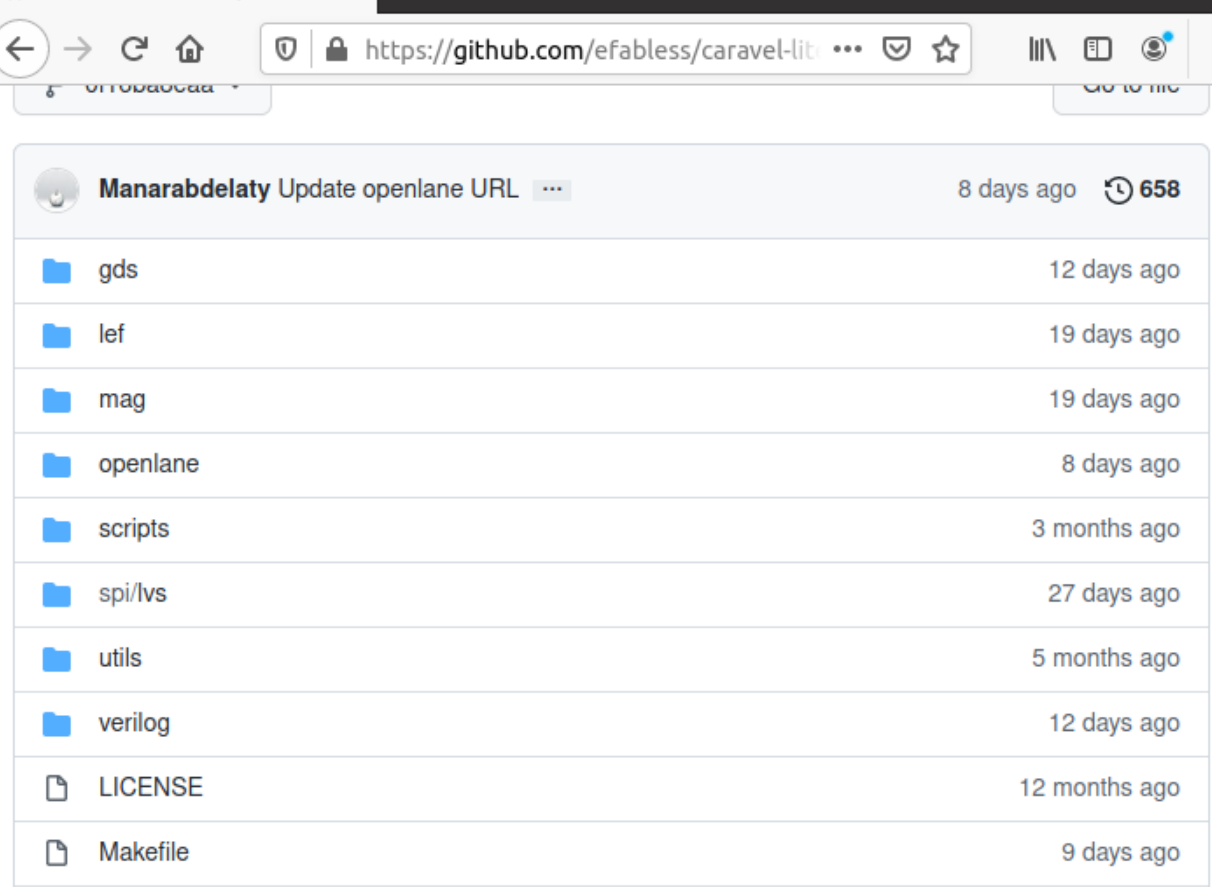Open the Firefox sidebar icon

1096,48
